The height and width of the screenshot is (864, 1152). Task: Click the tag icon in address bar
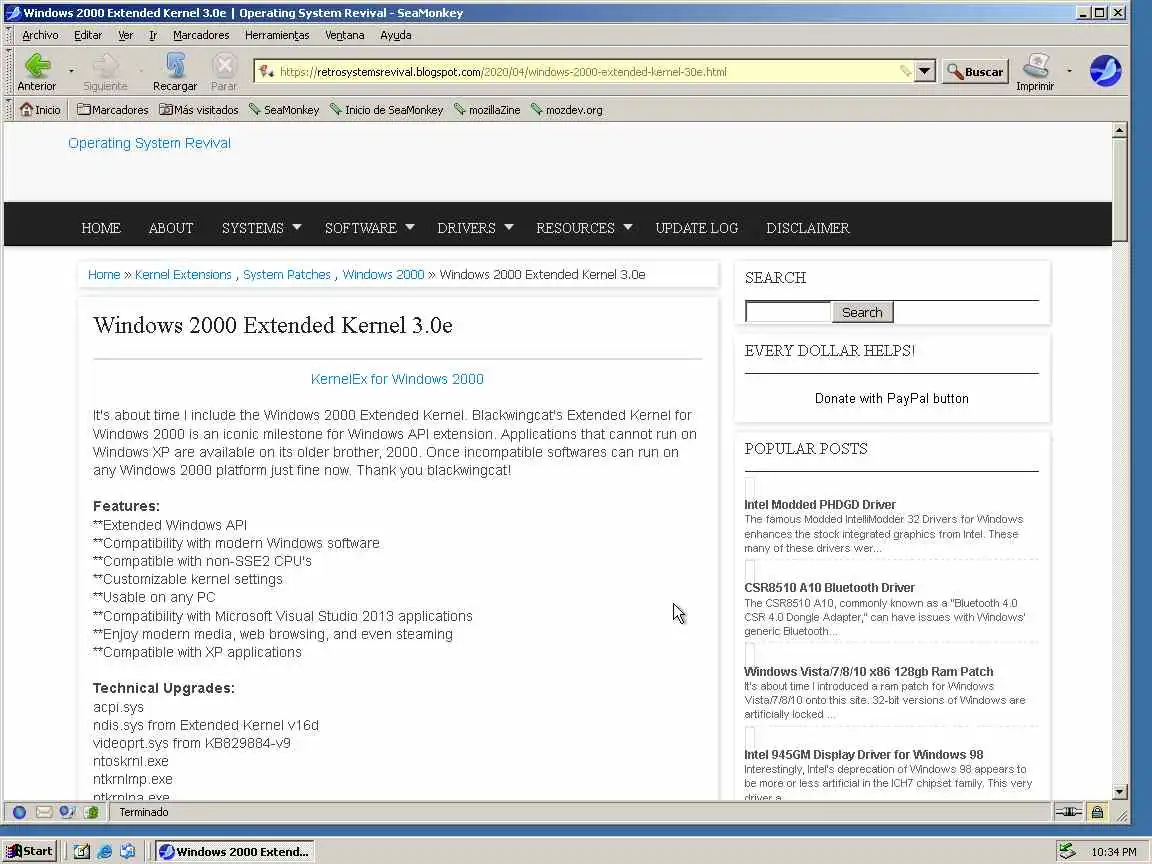pyautogui.click(x=905, y=71)
